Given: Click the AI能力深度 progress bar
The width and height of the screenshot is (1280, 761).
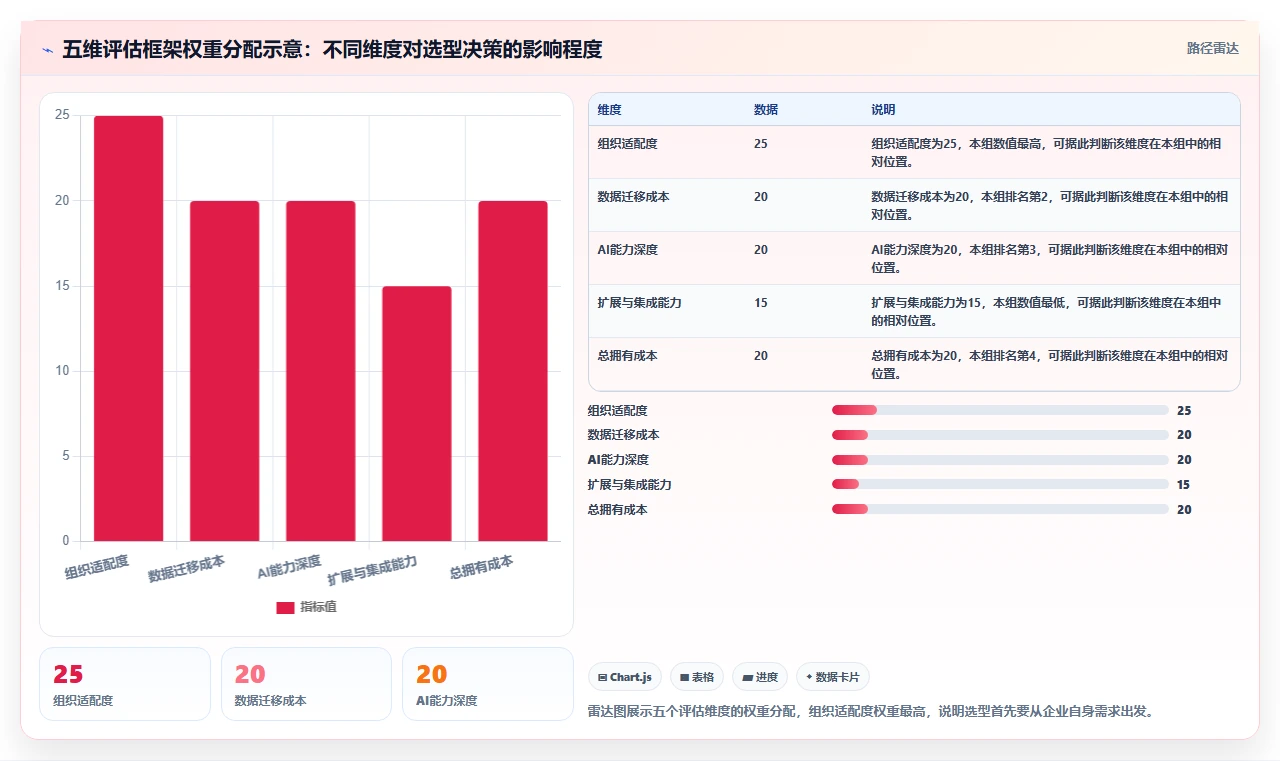Looking at the screenshot, I should point(1000,460).
